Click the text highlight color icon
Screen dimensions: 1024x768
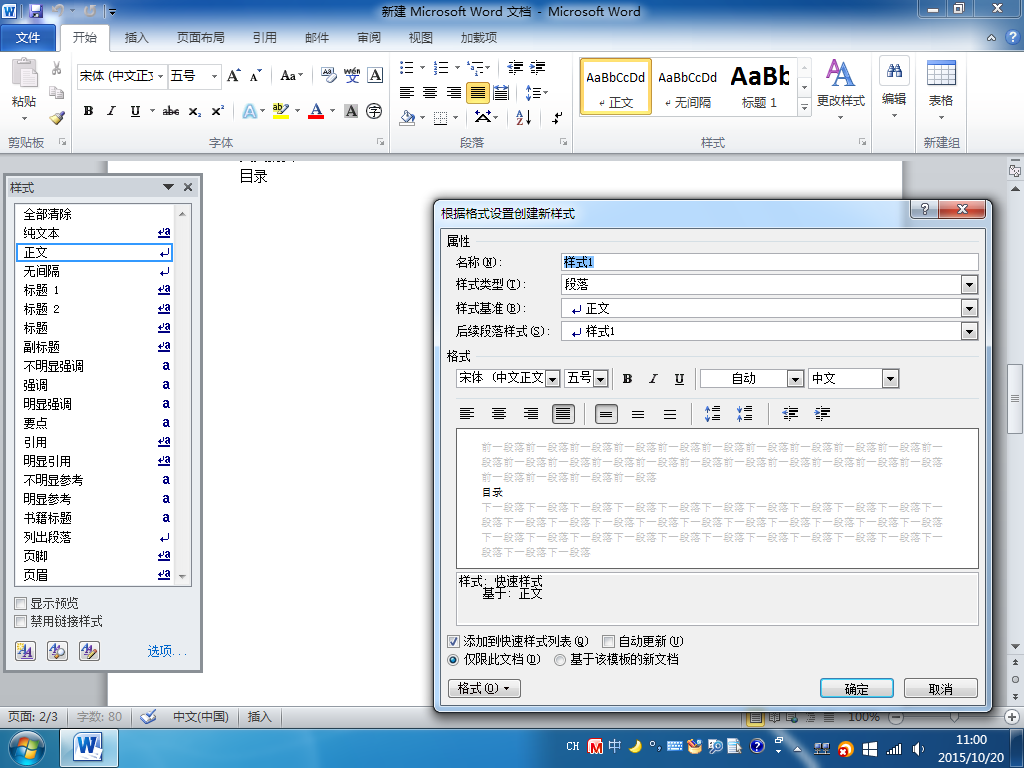coord(281,111)
